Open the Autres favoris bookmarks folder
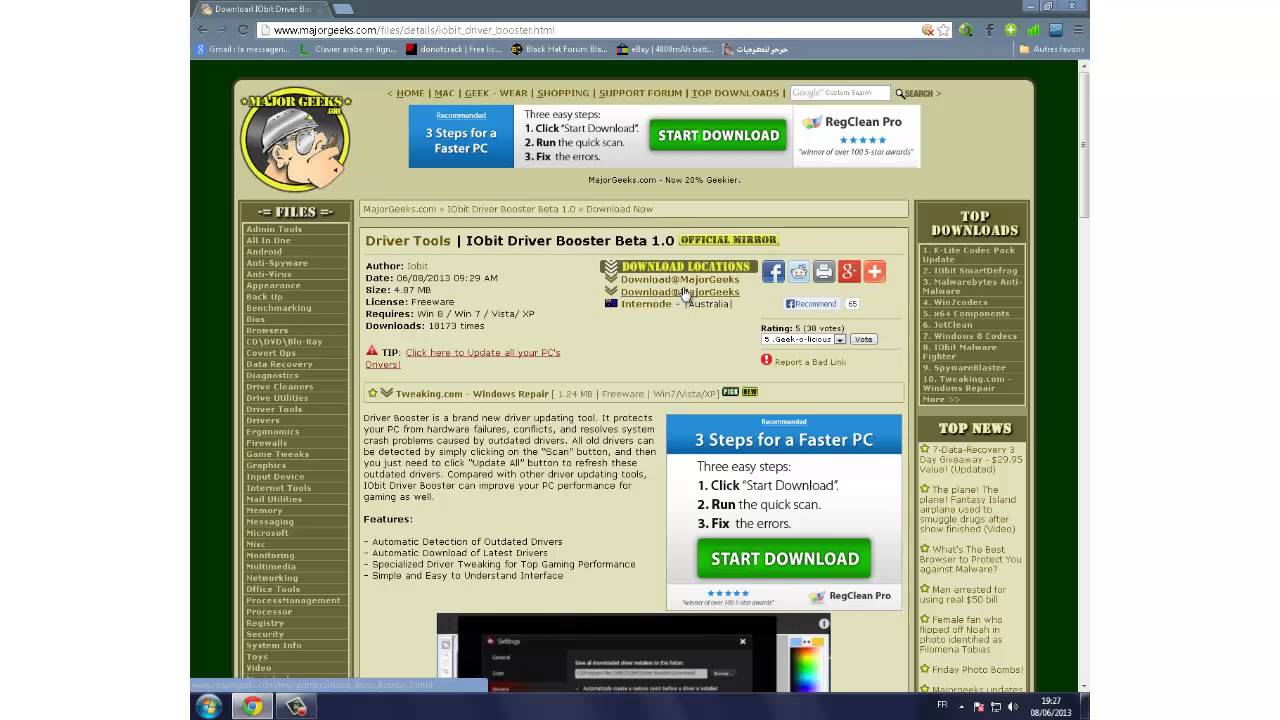Image resolution: width=1280 pixels, height=720 pixels. click(x=1052, y=48)
